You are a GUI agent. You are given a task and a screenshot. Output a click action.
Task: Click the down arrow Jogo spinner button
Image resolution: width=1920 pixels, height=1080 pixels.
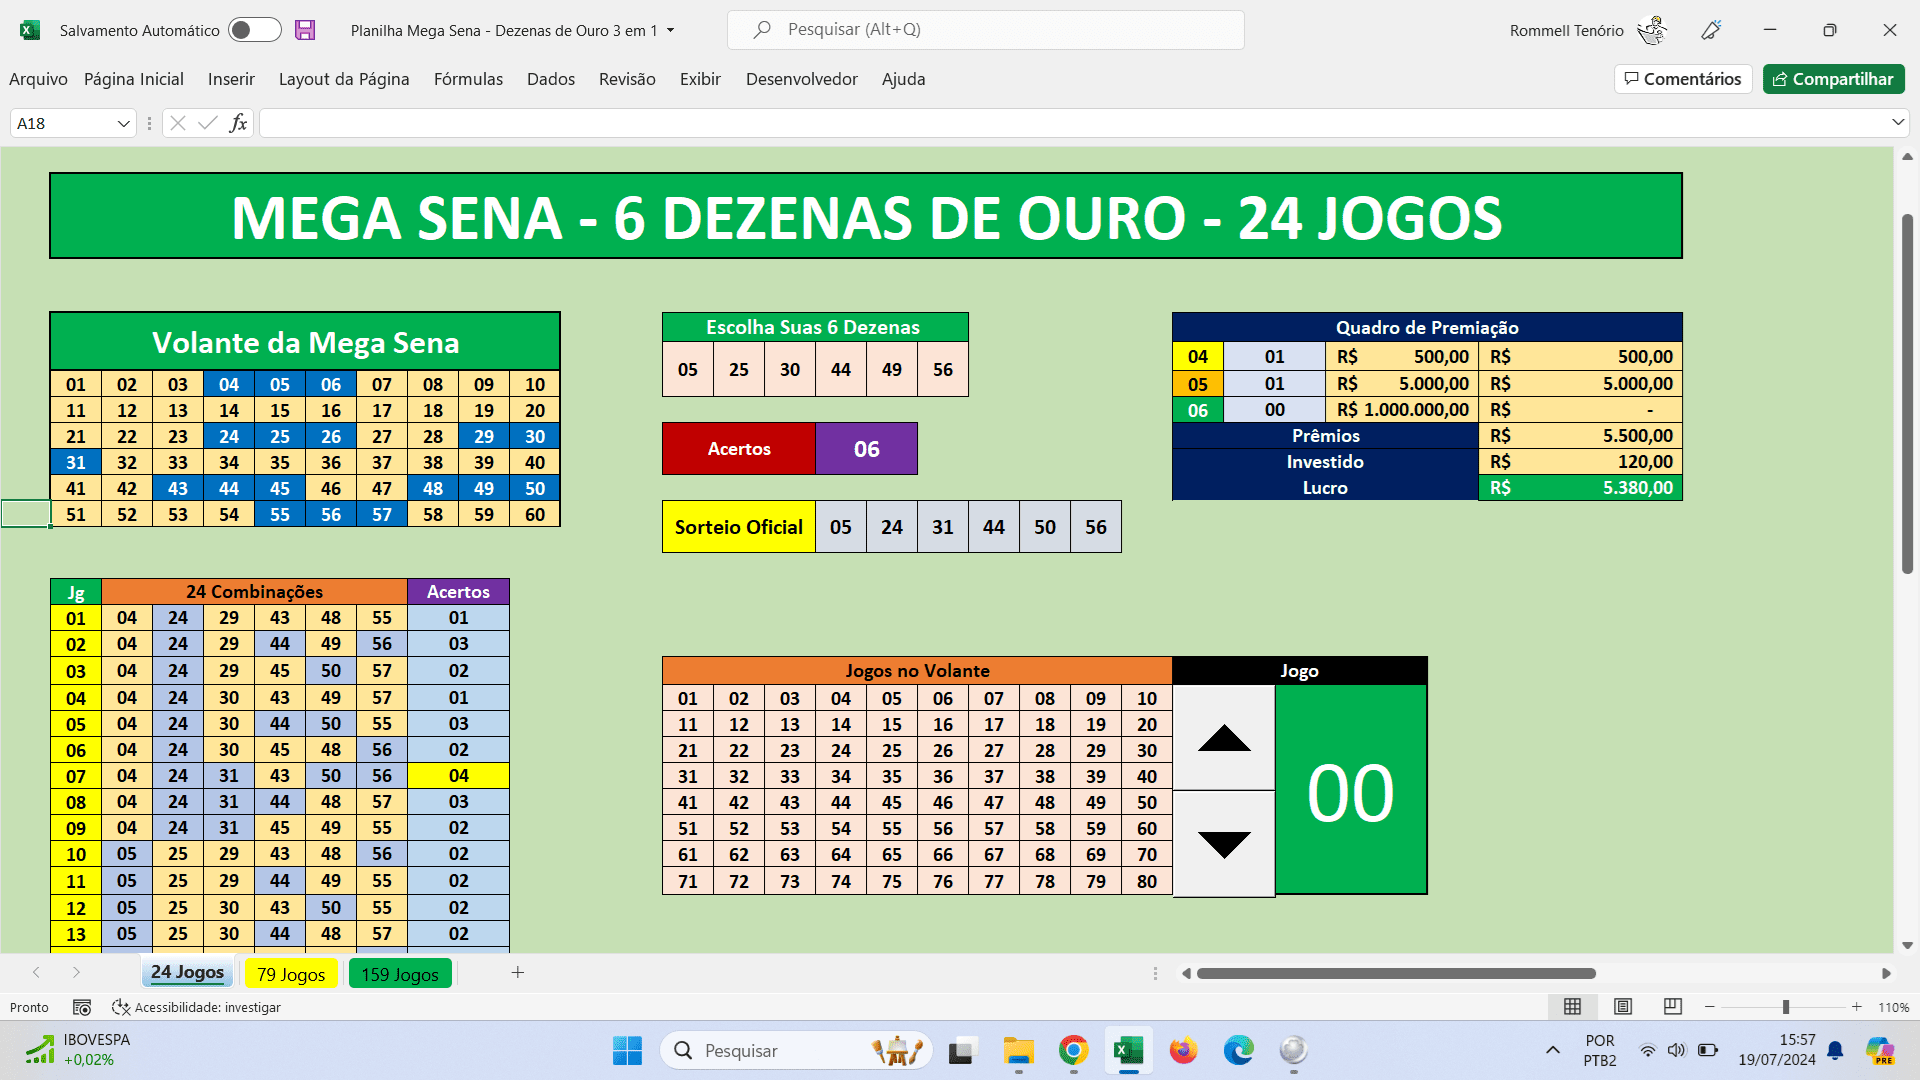(1224, 844)
